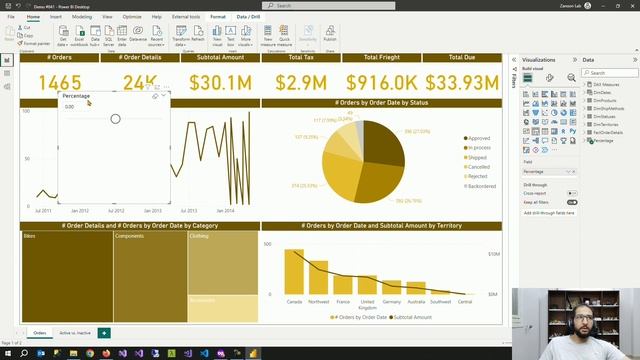
Task: Toggle Cancelled in the pie legend
Action: pyautogui.click(x=477, y=167)
